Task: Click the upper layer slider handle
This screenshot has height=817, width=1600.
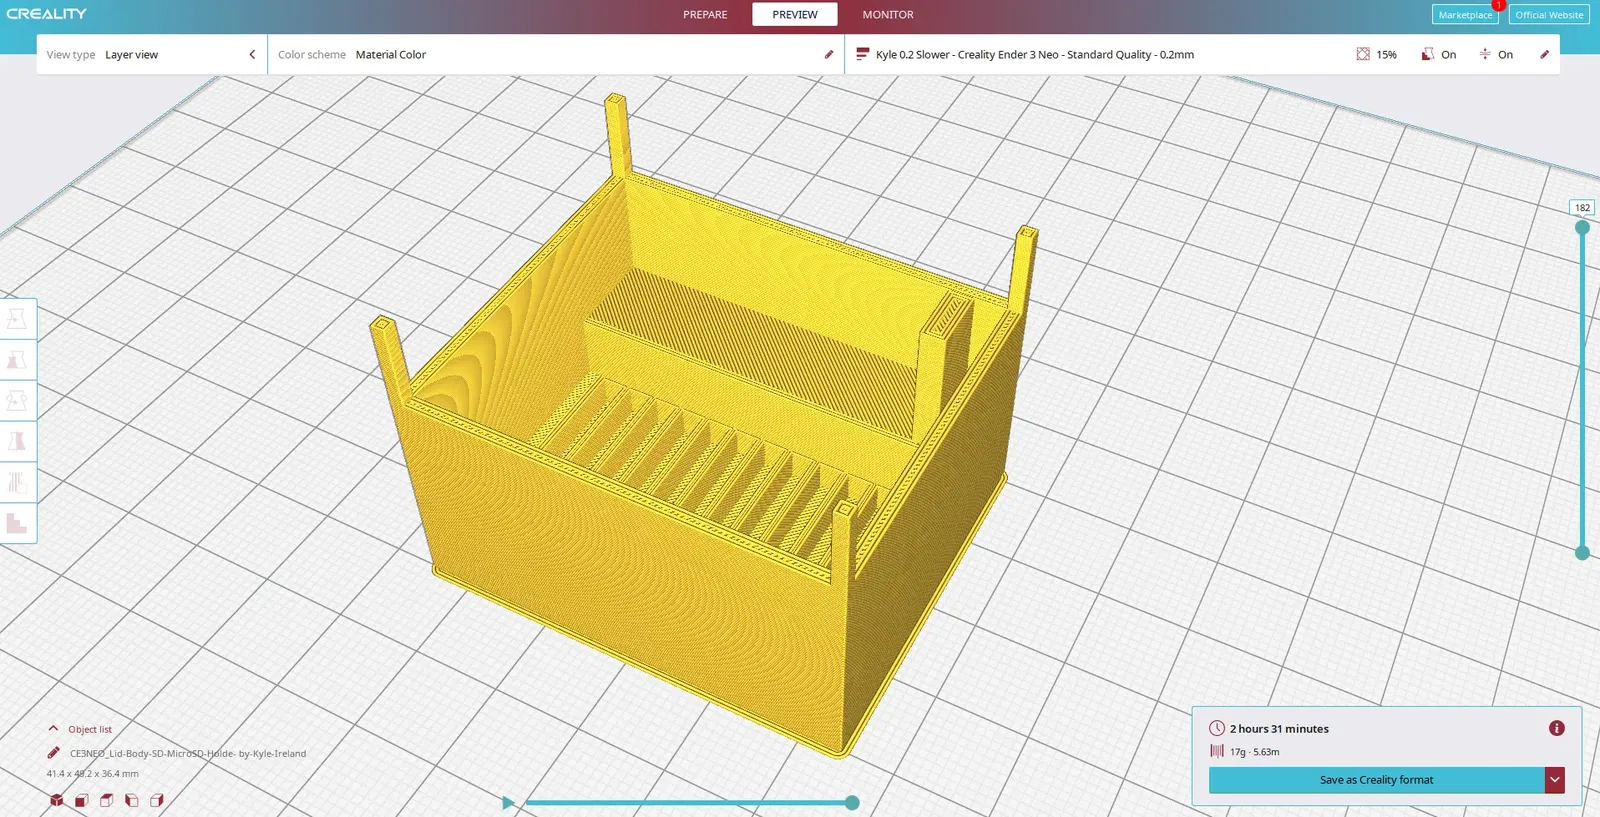Action: click(x=1582, y=227)
